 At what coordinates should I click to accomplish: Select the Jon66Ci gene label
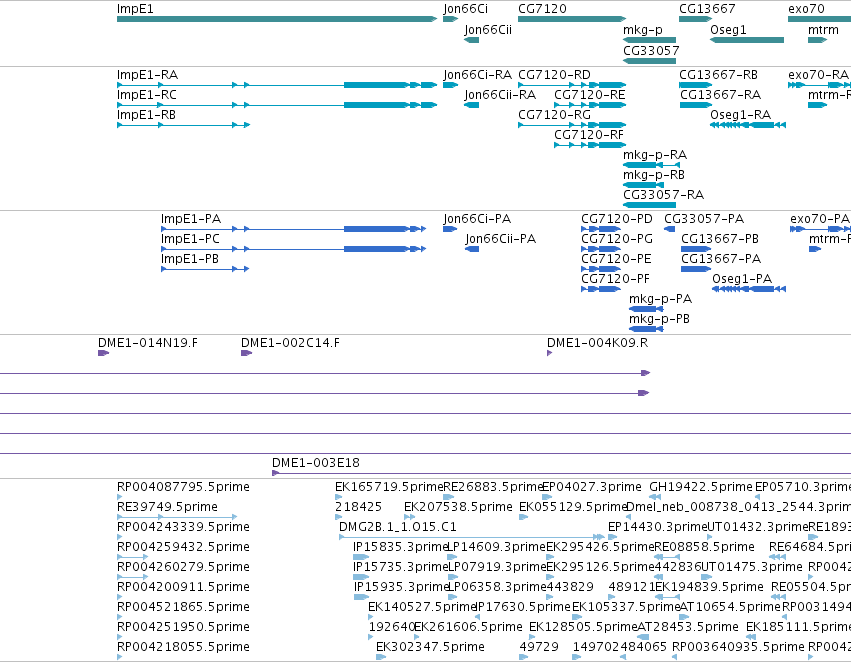click(465, 9)
